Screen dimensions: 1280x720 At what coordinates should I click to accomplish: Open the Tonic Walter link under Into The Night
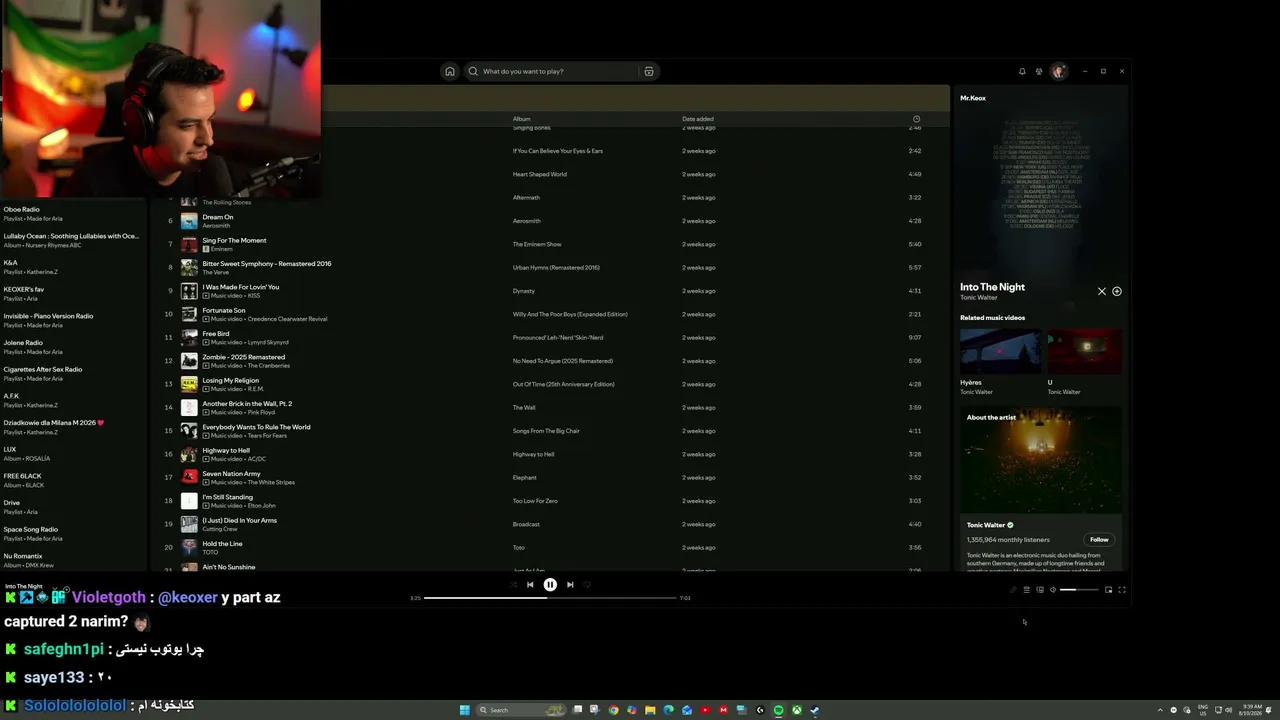[x=979, y=298]
